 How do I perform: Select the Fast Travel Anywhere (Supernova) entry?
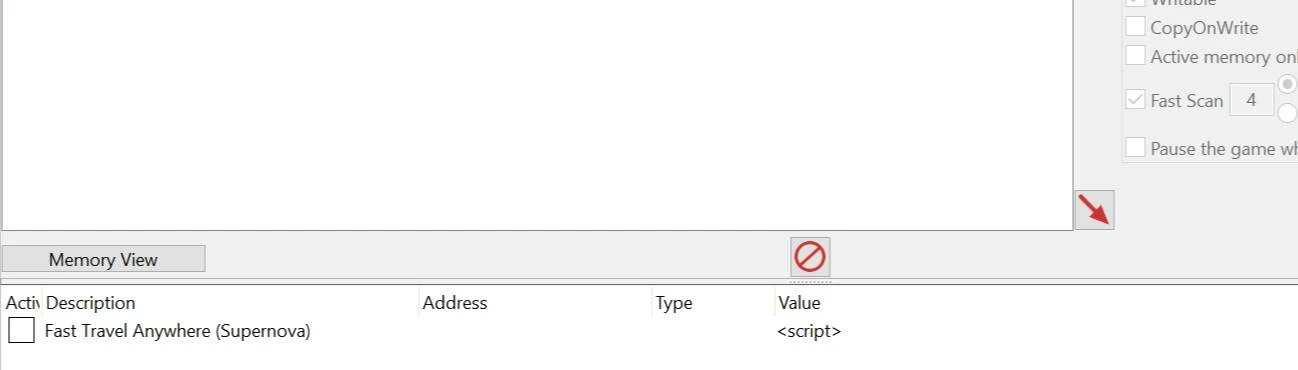(x=178, y=331)
